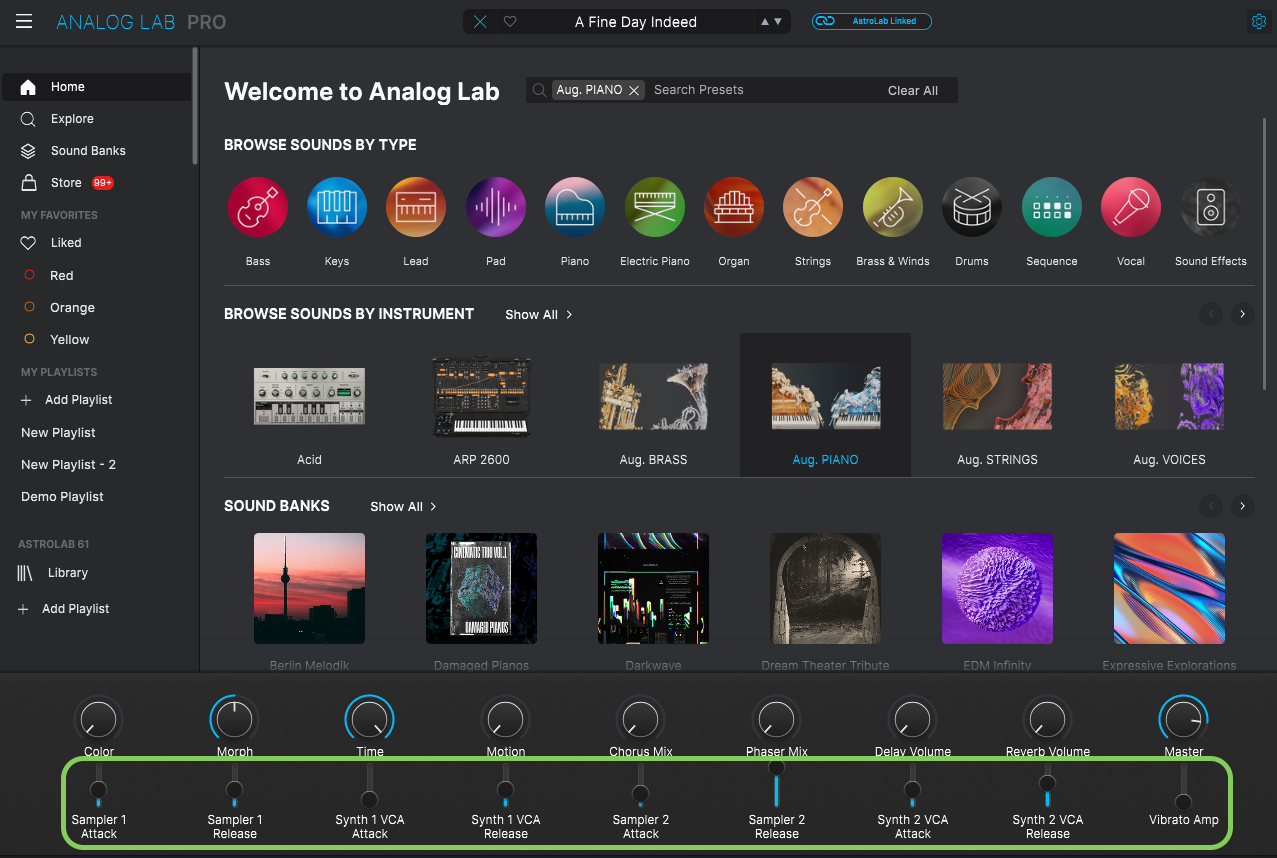This screenshot has height=858, width=1277.
Task: Open the hamburger main menu
Action: click(x=24, y=22)
